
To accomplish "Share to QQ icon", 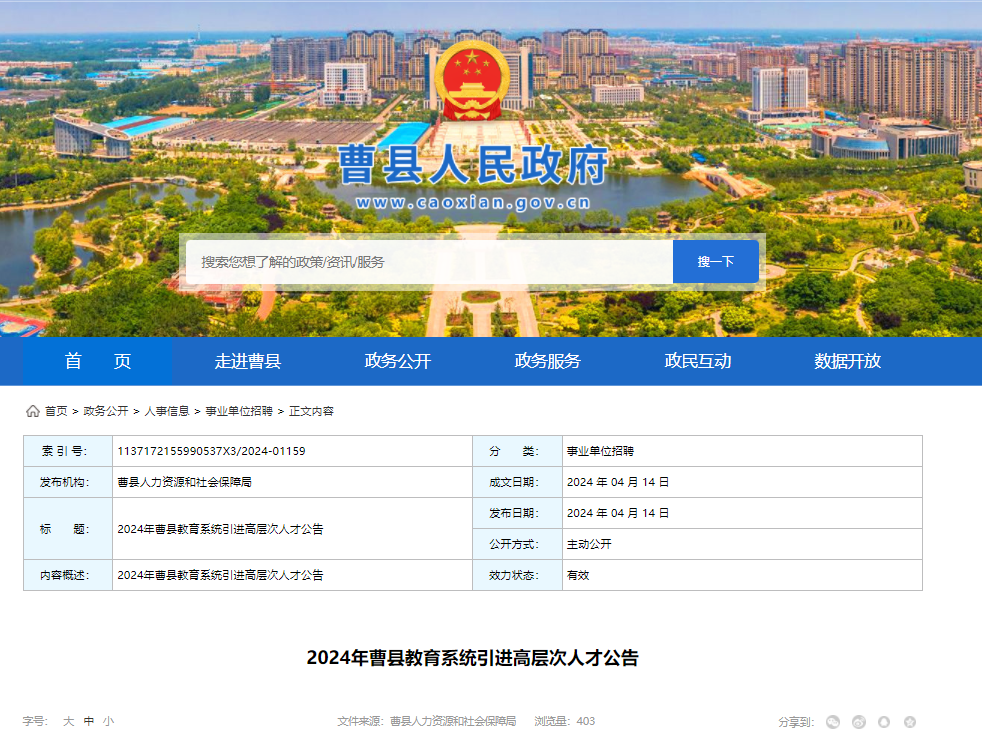I will 884,722.
